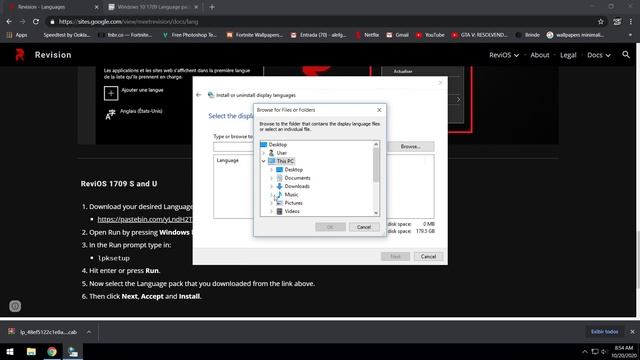Click the Browse... button
640x360 pixels.
(410, 147)
